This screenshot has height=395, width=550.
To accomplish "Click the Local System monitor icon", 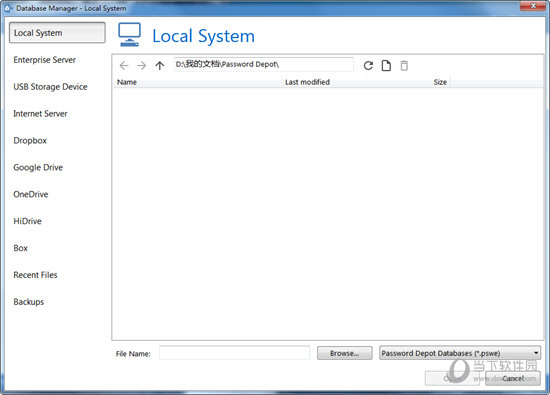I will point(129,35).
